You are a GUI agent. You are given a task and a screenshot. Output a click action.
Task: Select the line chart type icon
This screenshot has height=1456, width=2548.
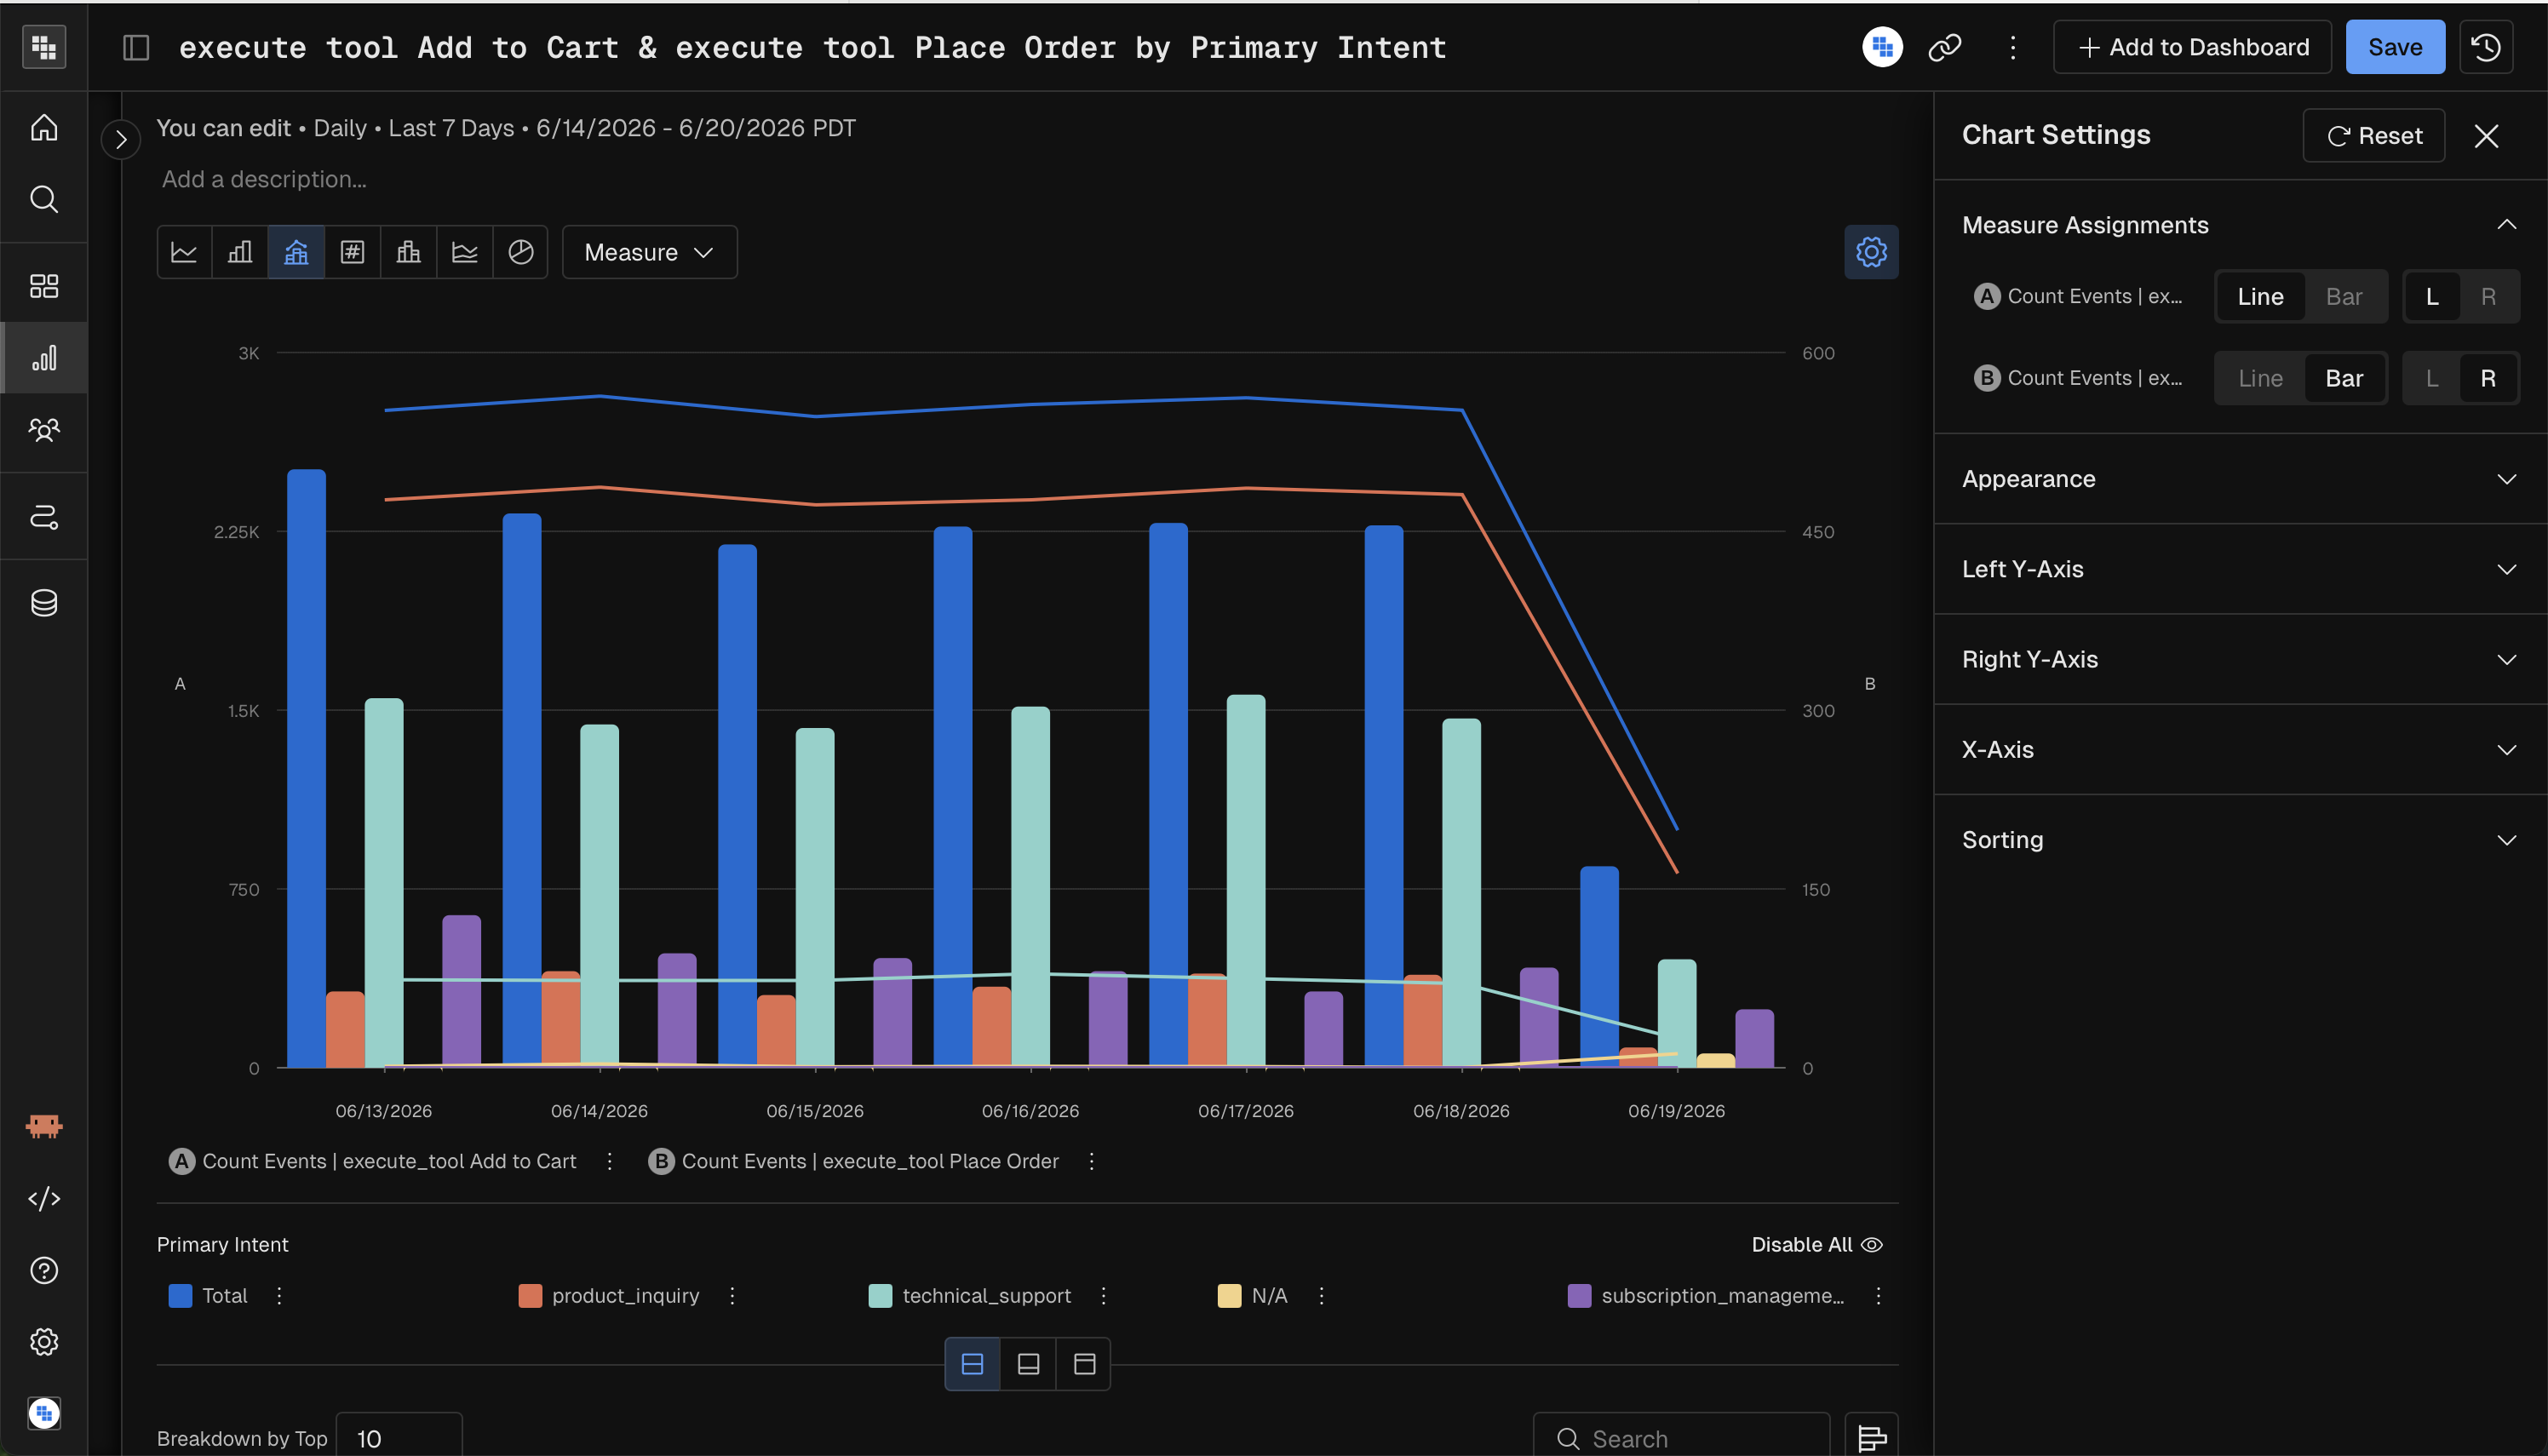click(184, 252)
